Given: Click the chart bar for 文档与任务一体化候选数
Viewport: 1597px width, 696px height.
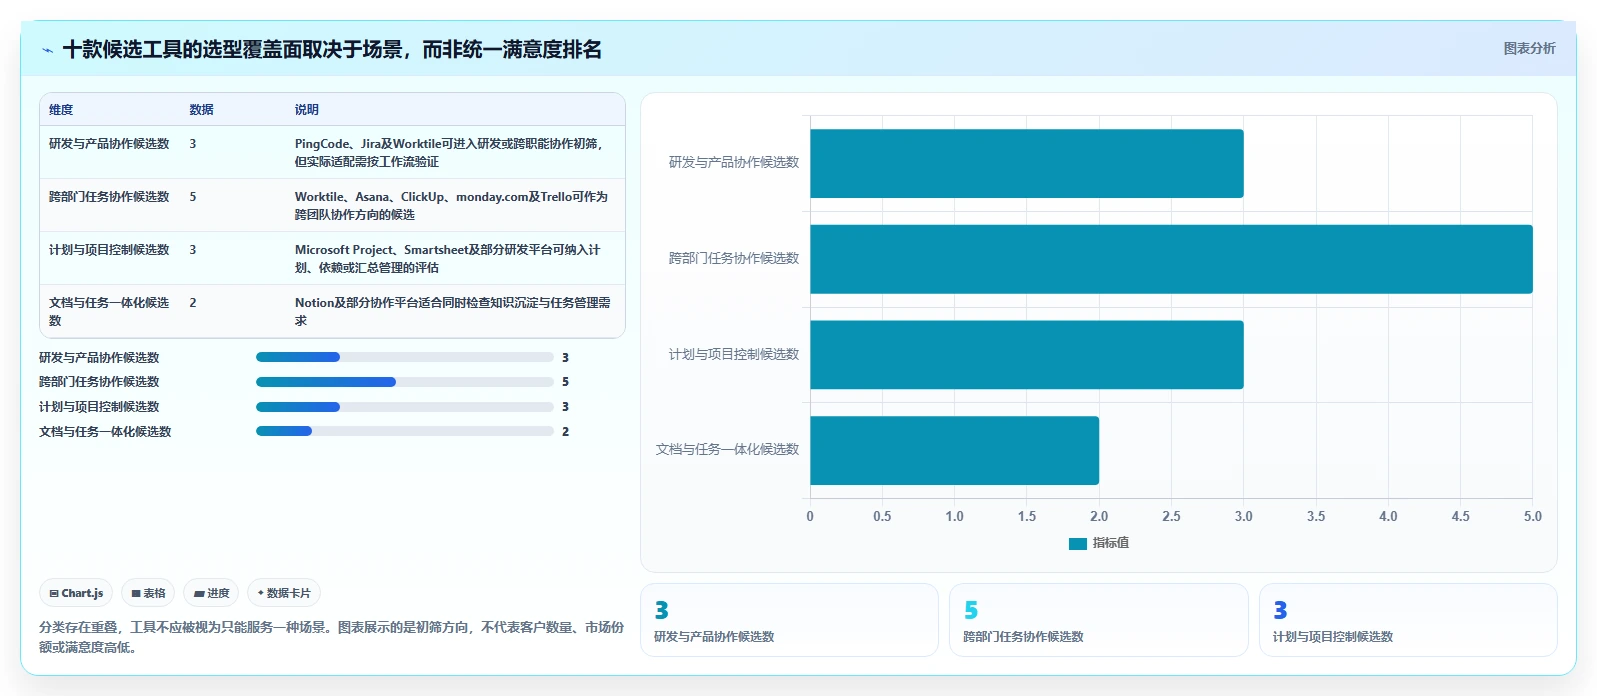Looking at the screenshot, I should coord(954,451).
